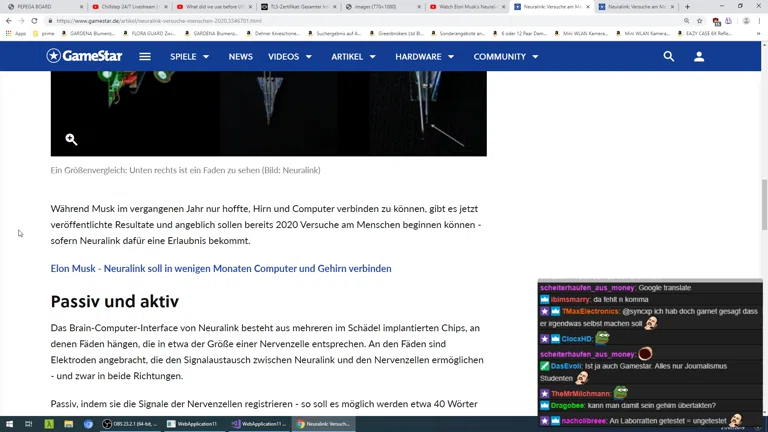The height and width of the screenshot is (432, 768).
Task: Switch to OBS in the taskbar
Action: coord(130,424)
